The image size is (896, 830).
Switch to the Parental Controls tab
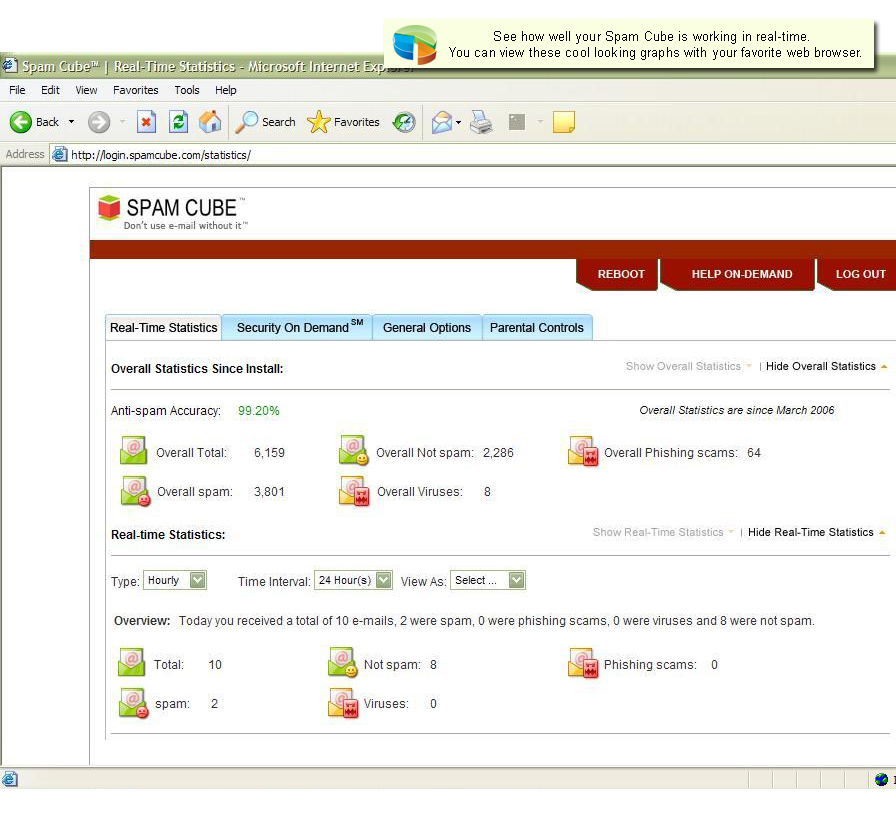click(537, 327)
